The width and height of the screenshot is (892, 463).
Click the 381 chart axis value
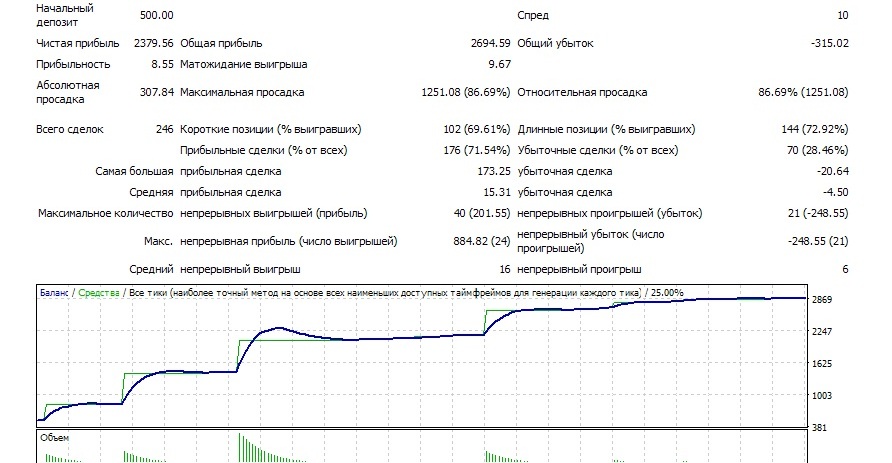819,428
